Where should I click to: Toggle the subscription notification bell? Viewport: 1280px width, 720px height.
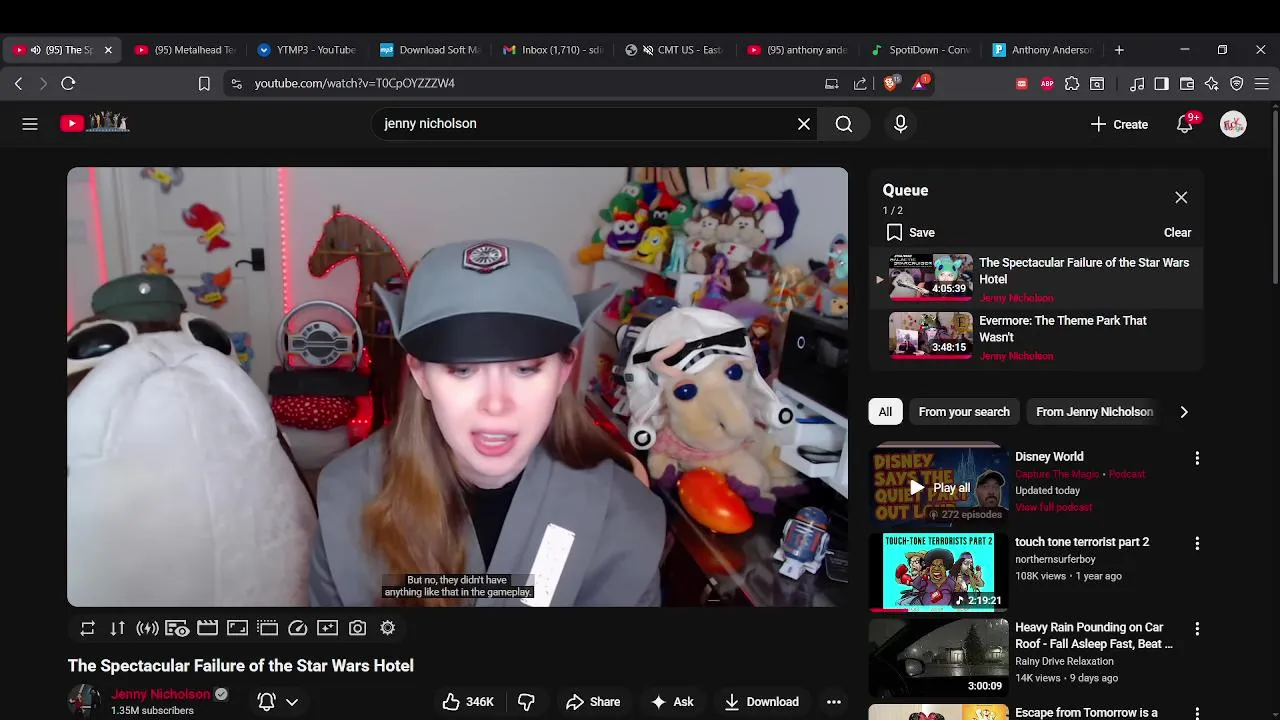point(267,702)
